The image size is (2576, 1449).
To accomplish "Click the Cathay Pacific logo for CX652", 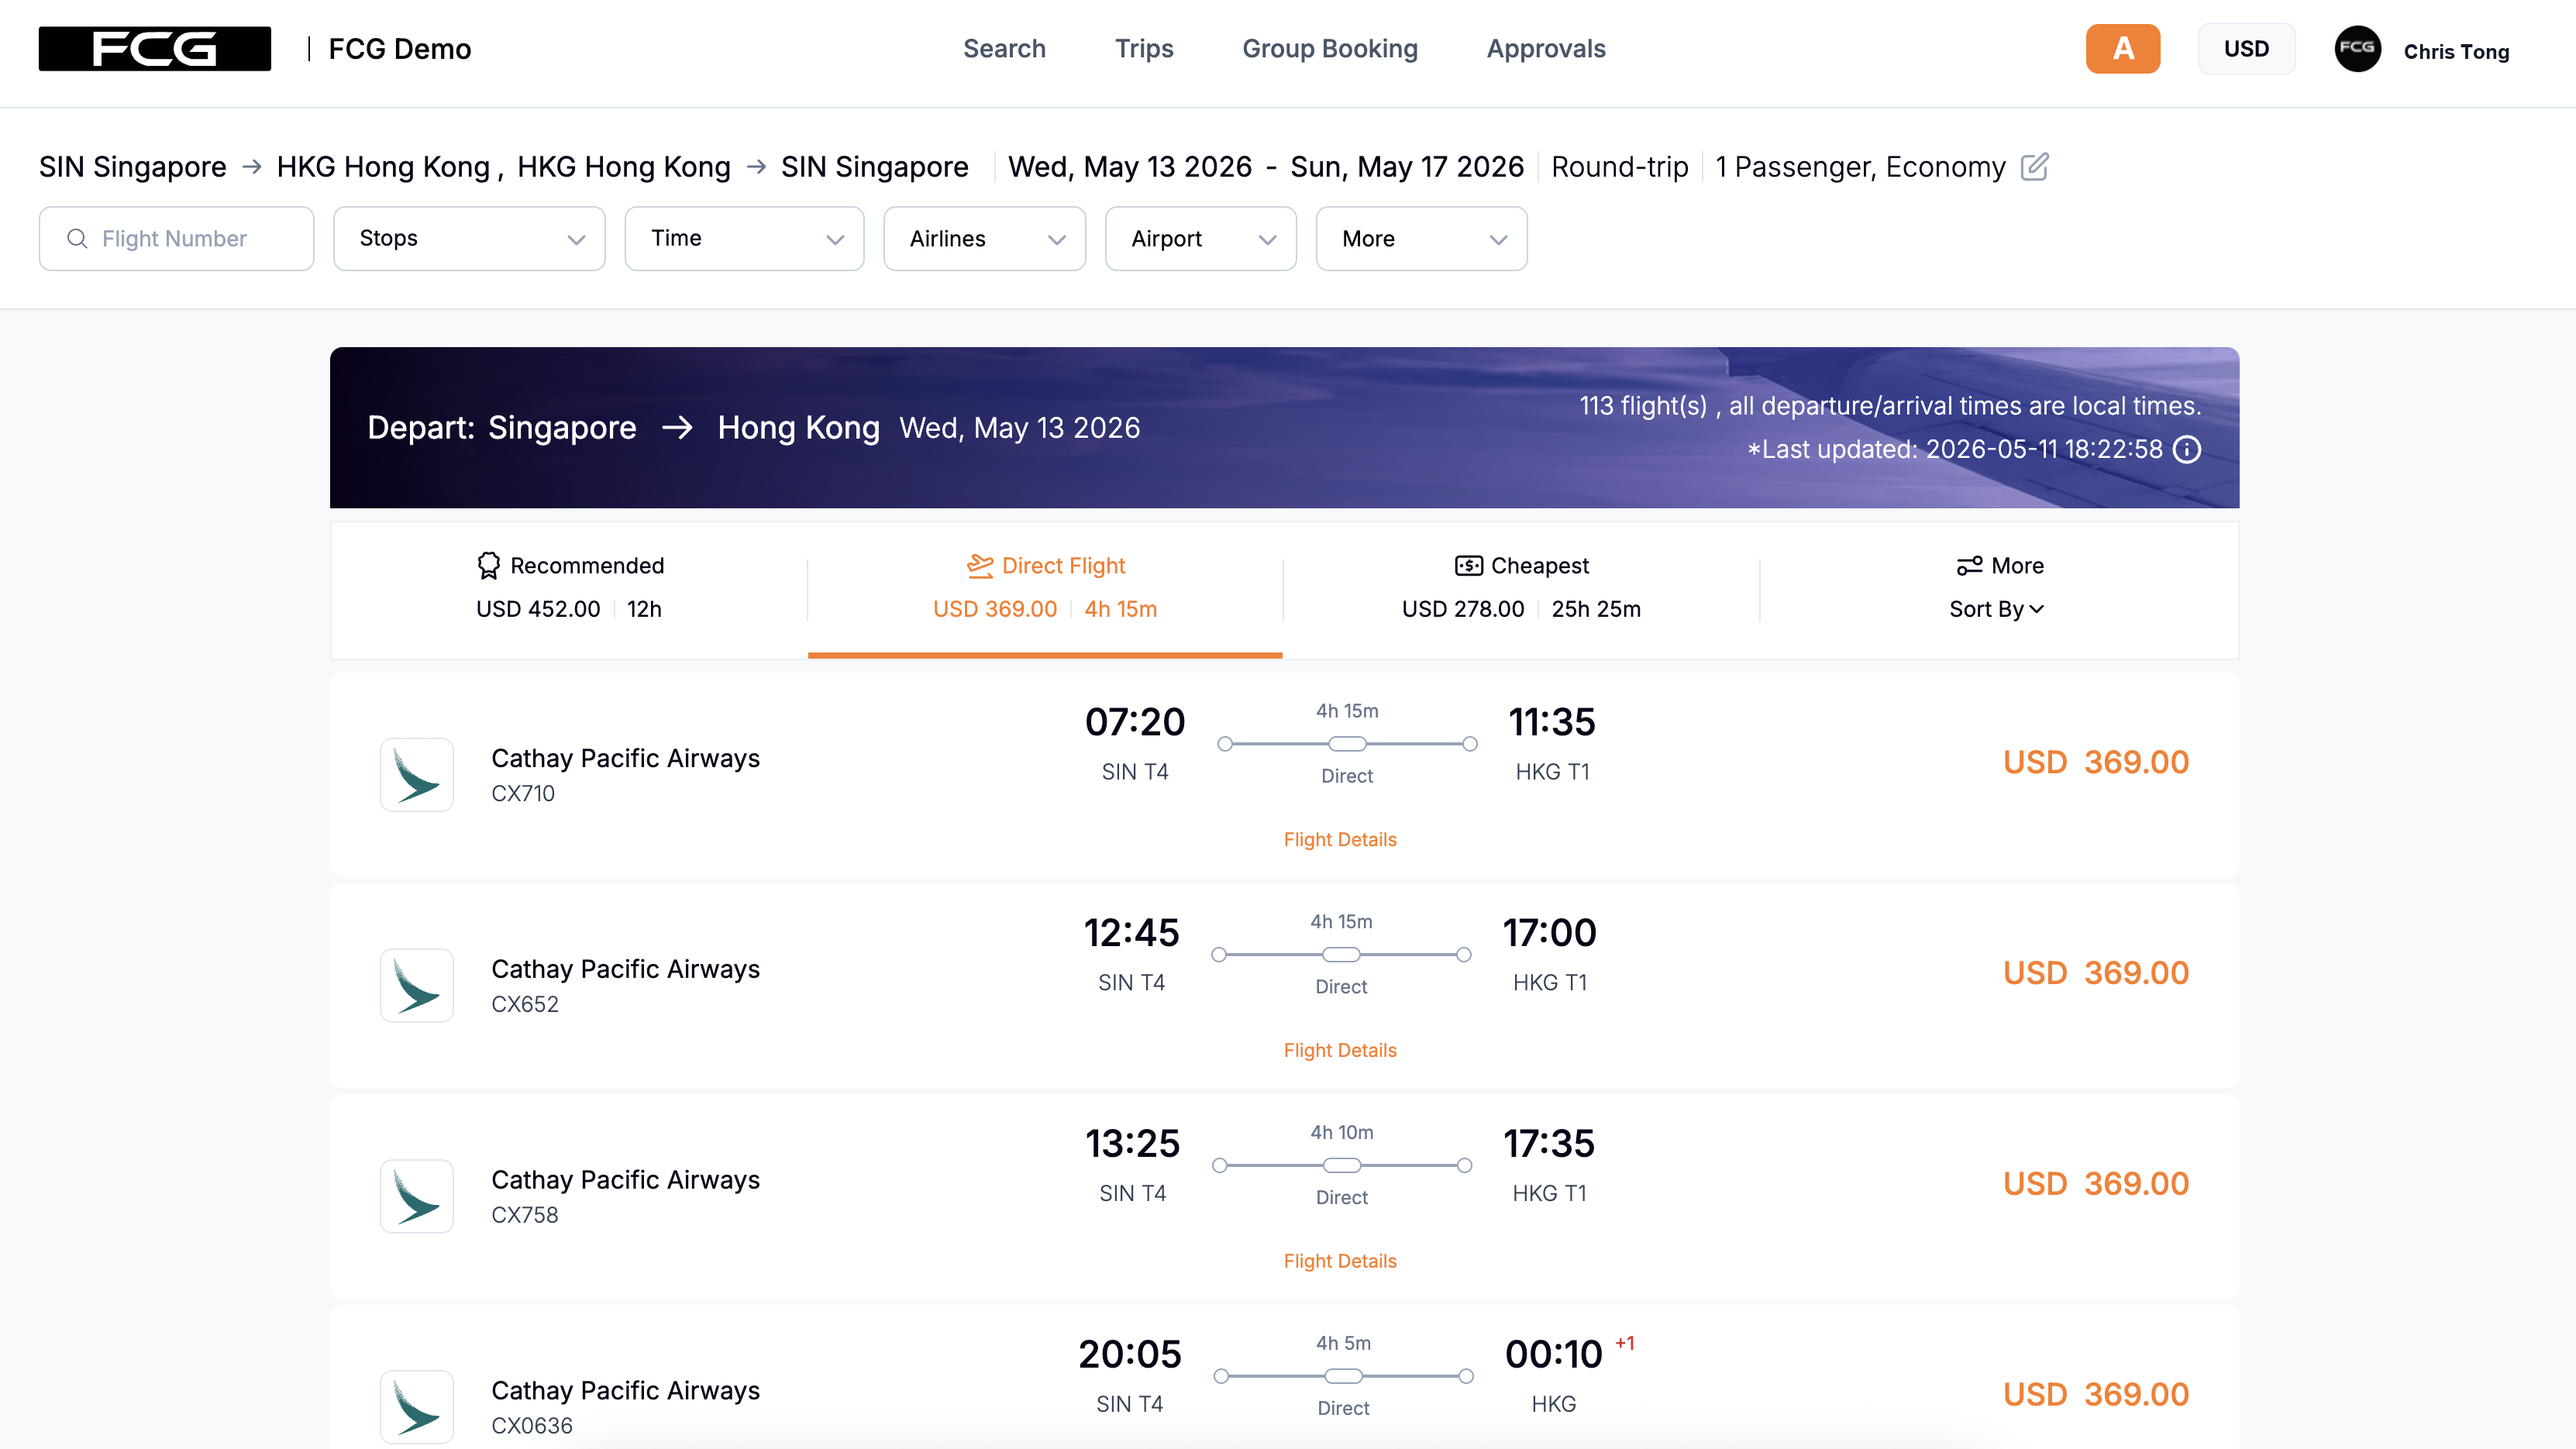I will click(x=416, y=985).
